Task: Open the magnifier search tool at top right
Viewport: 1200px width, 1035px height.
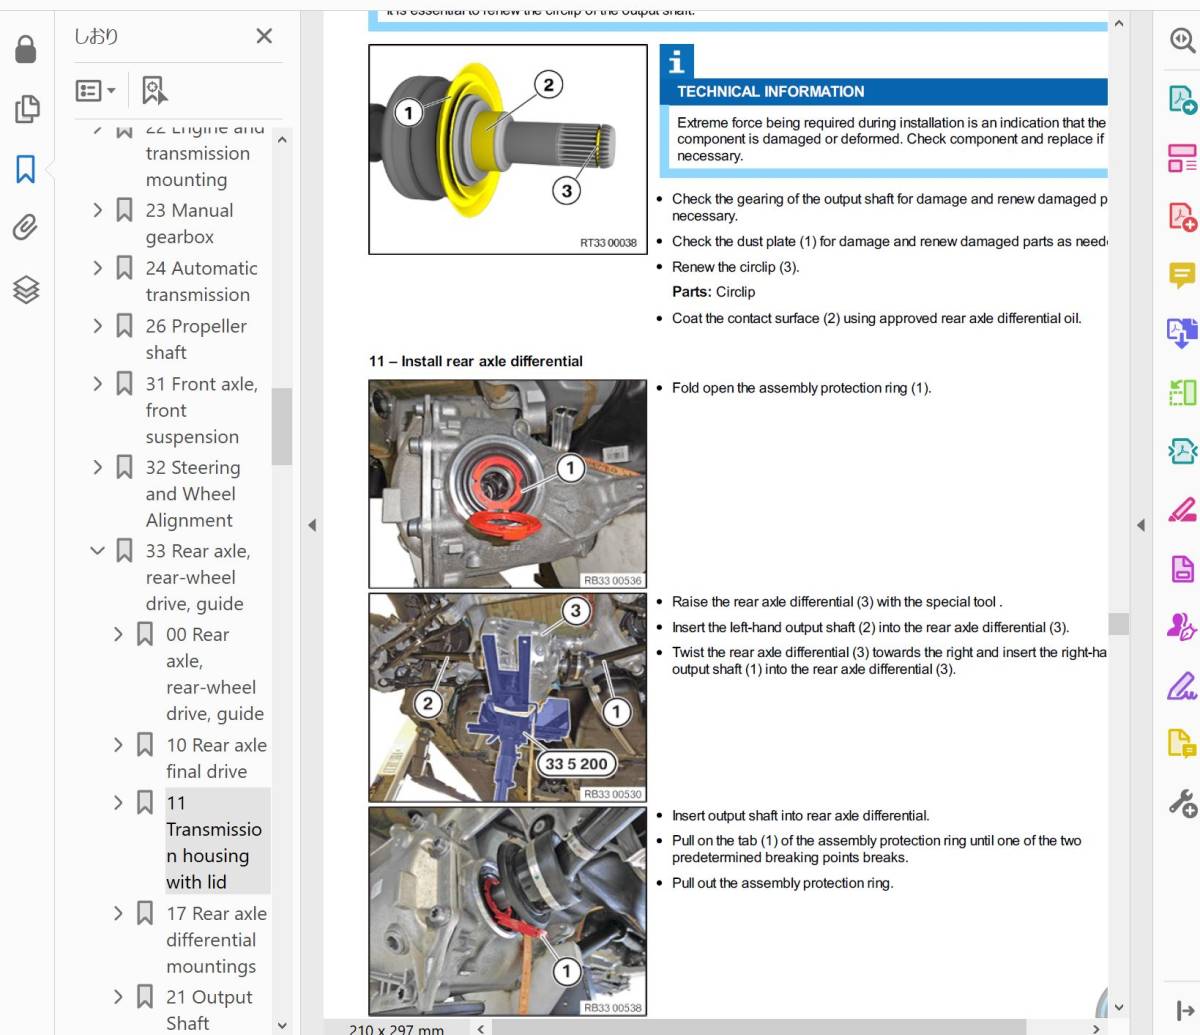Action: pos(1182,40)
